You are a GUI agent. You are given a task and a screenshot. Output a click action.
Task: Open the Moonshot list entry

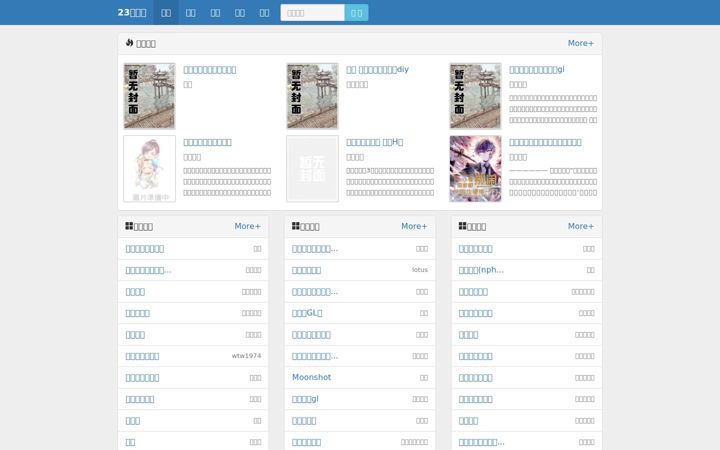(x=311, y=377)
